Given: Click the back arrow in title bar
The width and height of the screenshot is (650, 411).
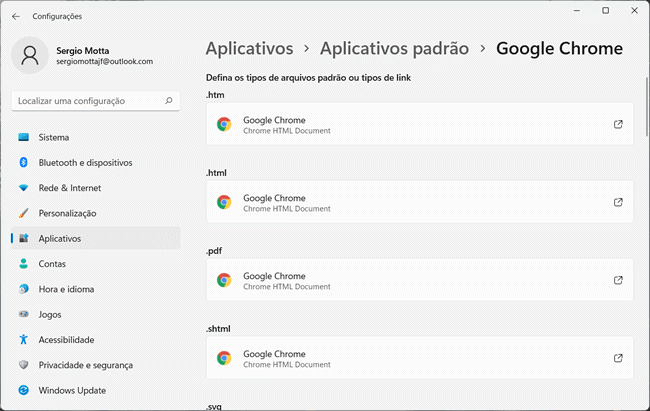Looking at the screenshot, I should [x=15, y=16].
